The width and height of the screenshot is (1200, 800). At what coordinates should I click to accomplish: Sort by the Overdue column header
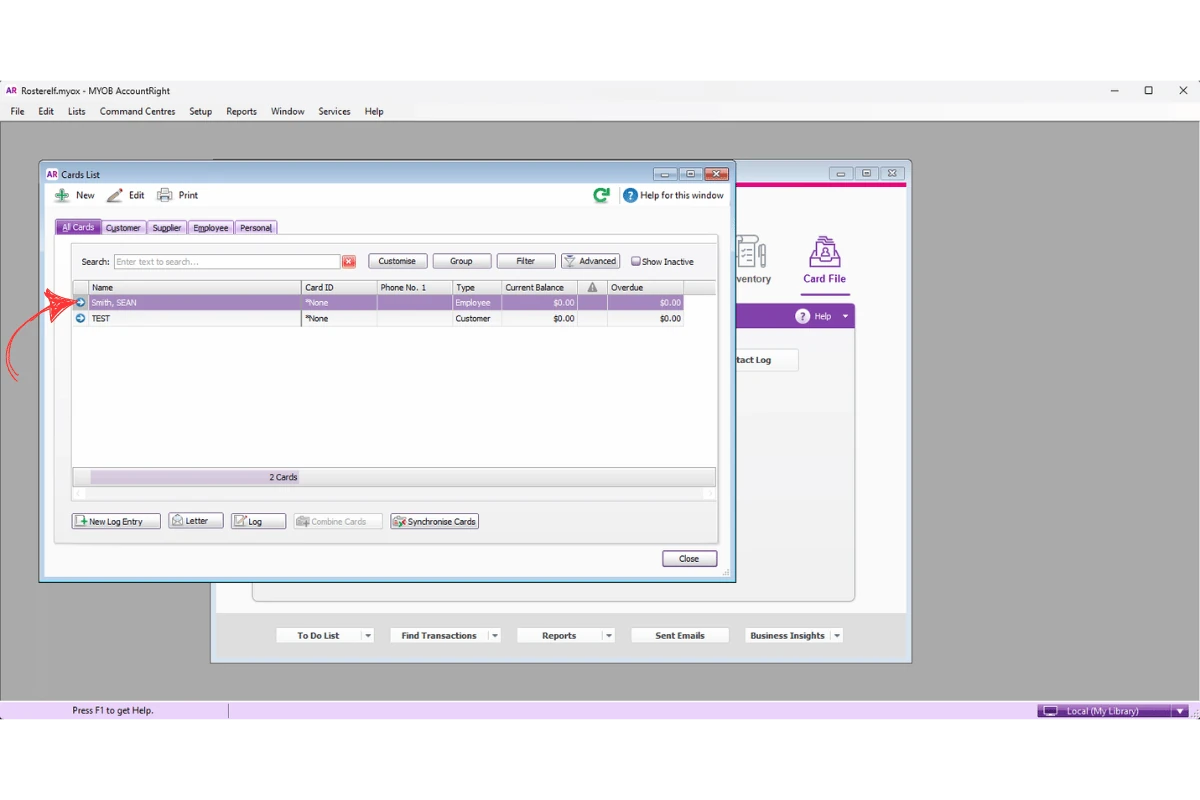coord(645,288)
